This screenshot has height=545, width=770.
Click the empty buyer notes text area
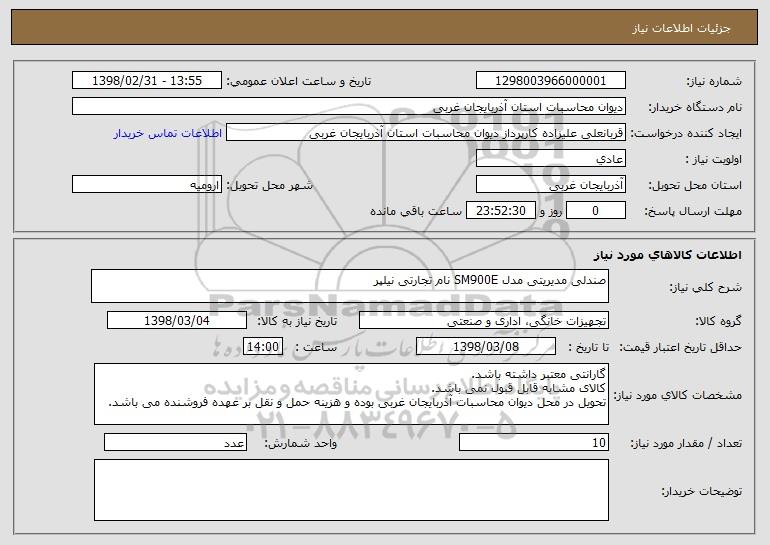(x=351, y=490)
